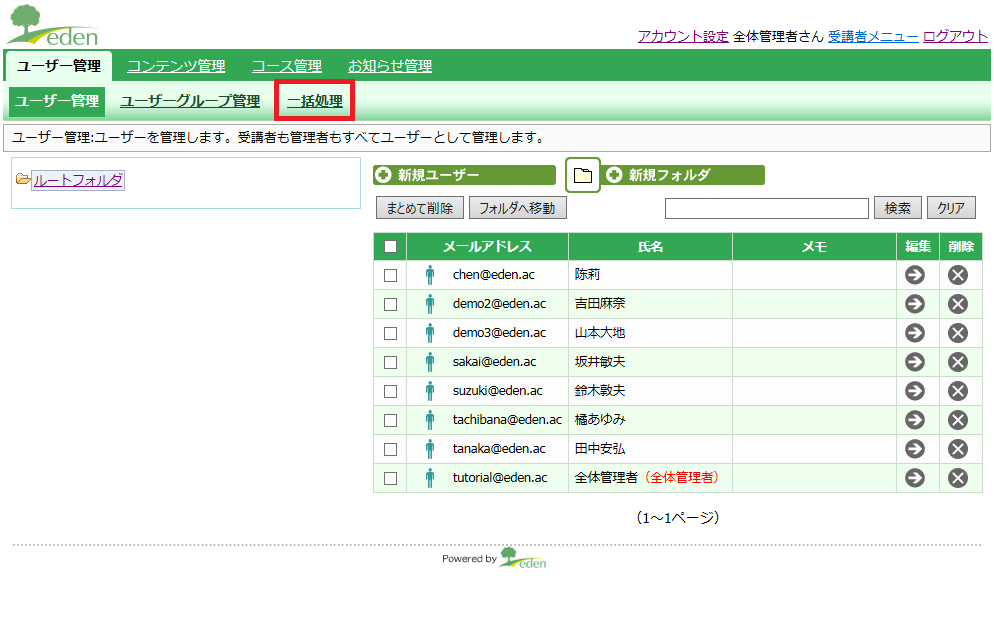Click the eden logo at top left
This screenshot has width=994, height=628.
point(53,25)
